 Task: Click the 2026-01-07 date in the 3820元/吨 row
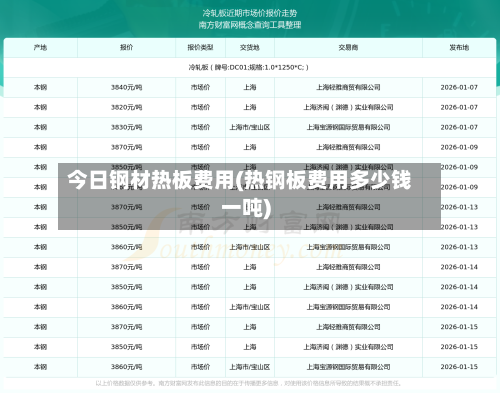click(x=459, y=107)
